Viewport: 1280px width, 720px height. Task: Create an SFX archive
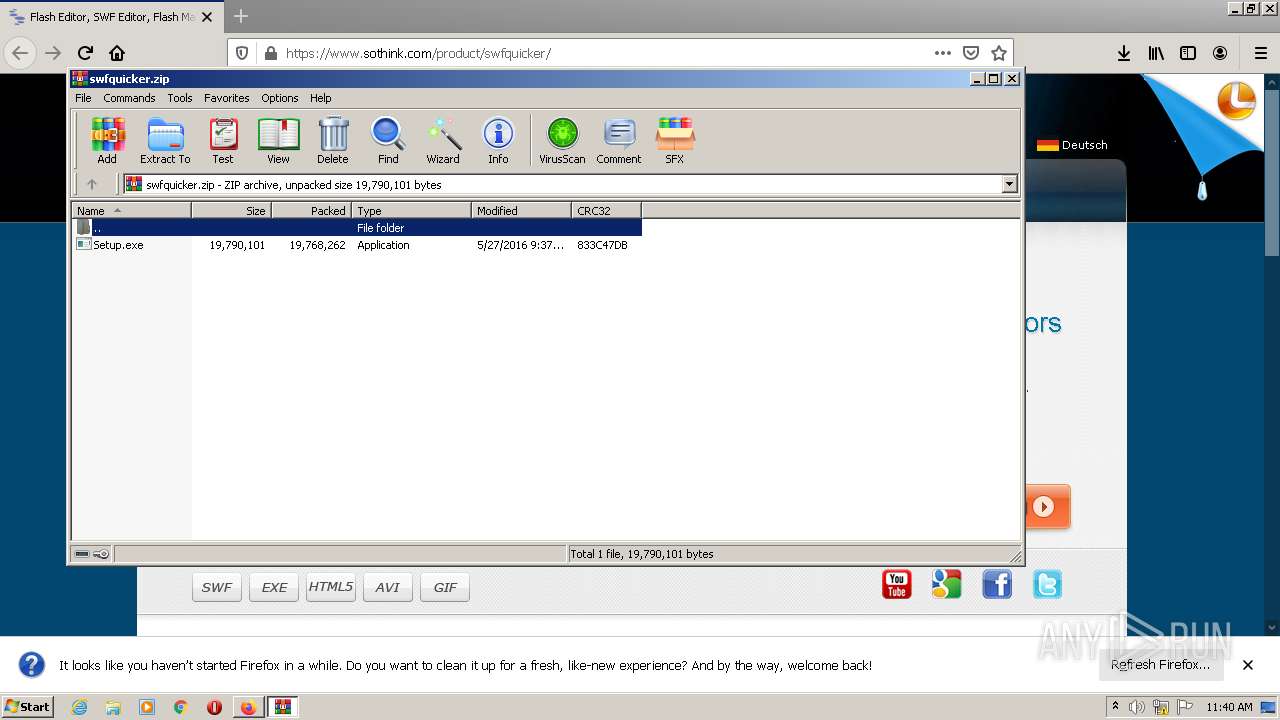tap(675, 140)
